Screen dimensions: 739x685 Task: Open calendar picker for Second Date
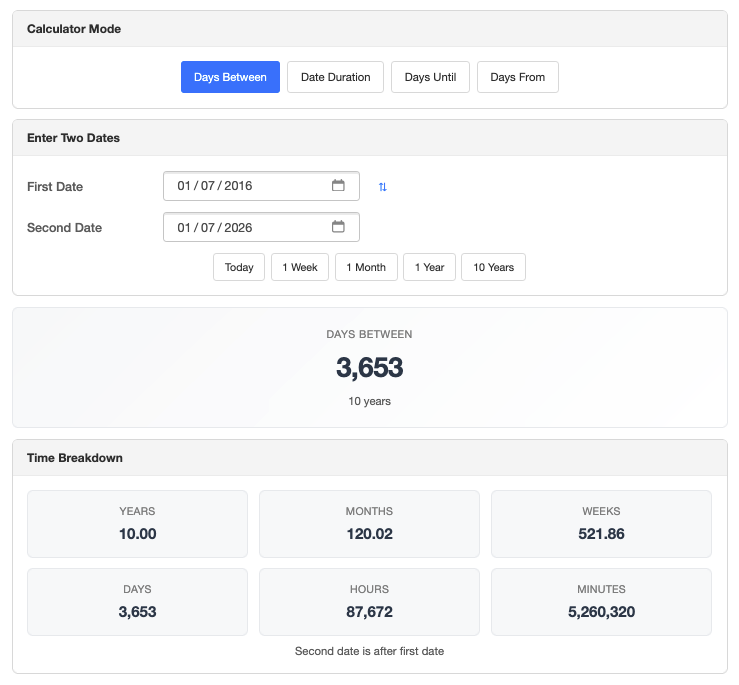338,227
